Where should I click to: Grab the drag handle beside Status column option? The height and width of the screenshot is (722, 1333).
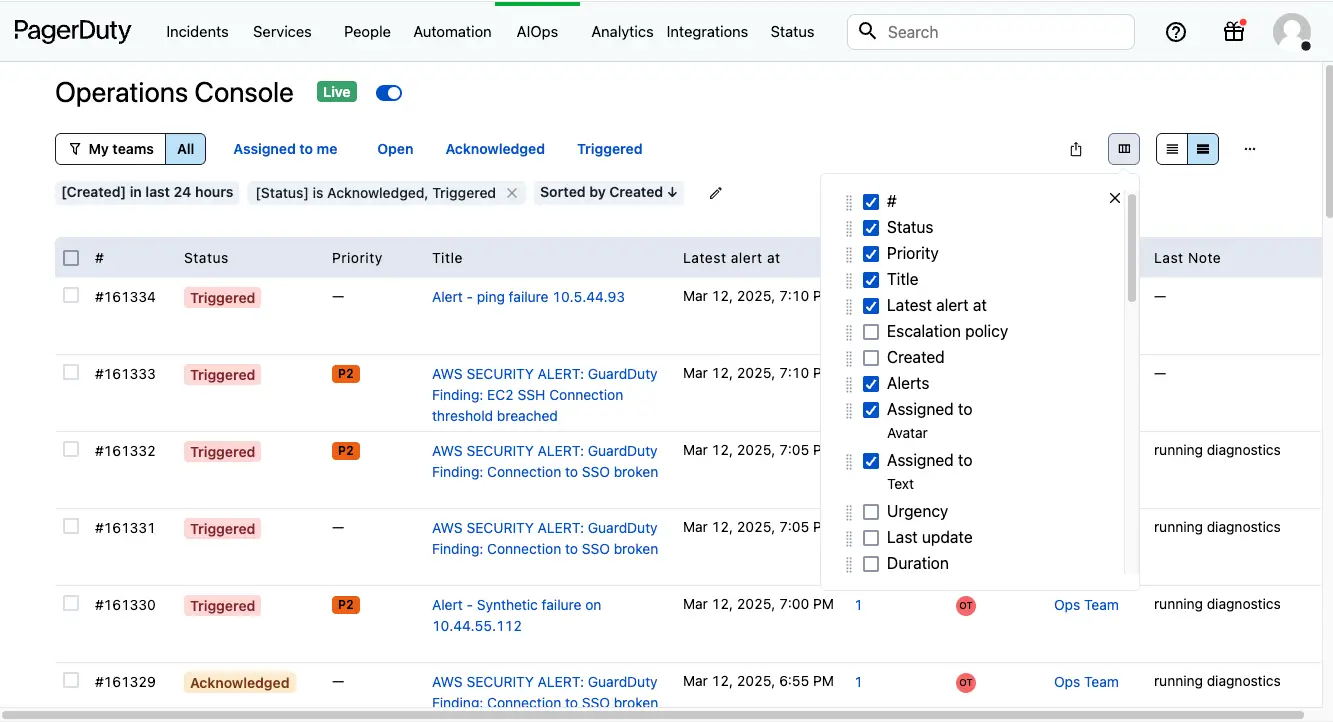849,228
